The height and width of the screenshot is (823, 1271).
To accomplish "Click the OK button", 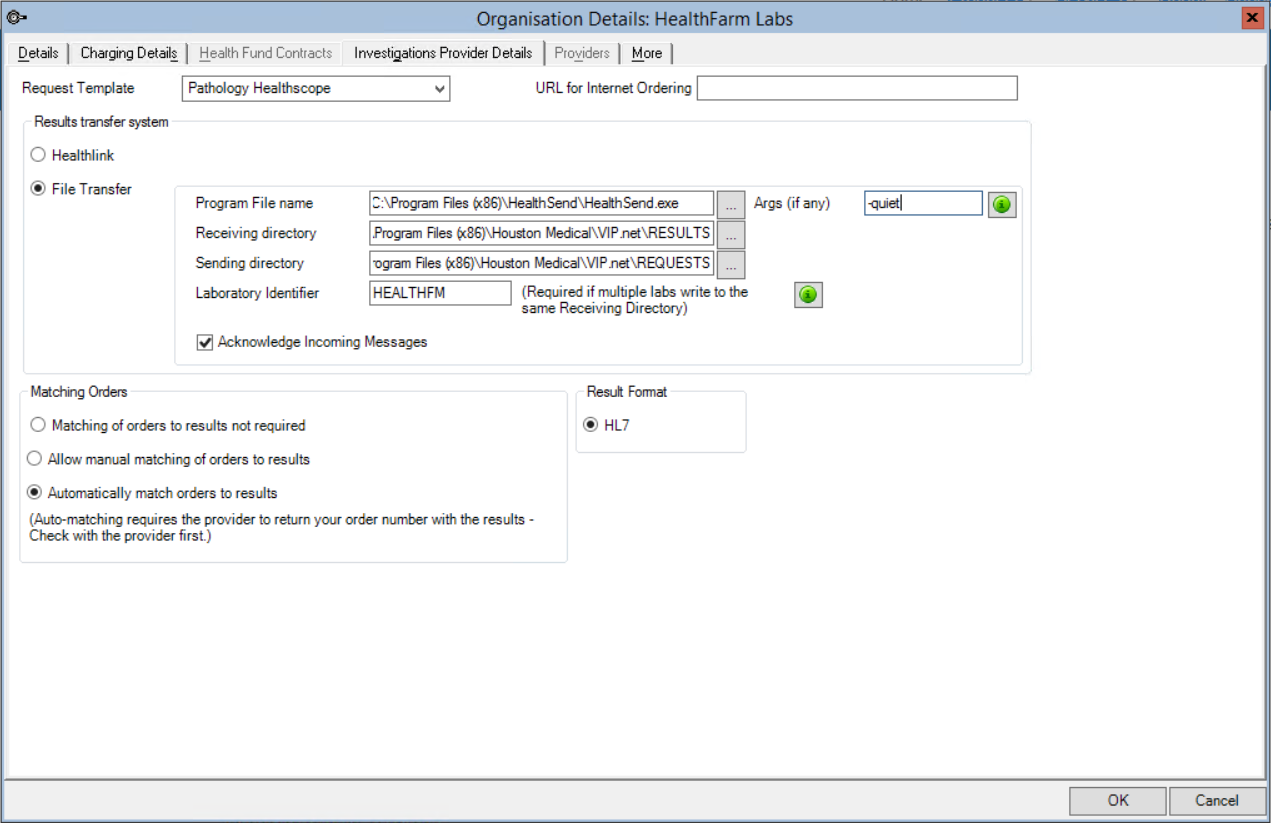I will pyautogui.click(x=1118, y=800).
